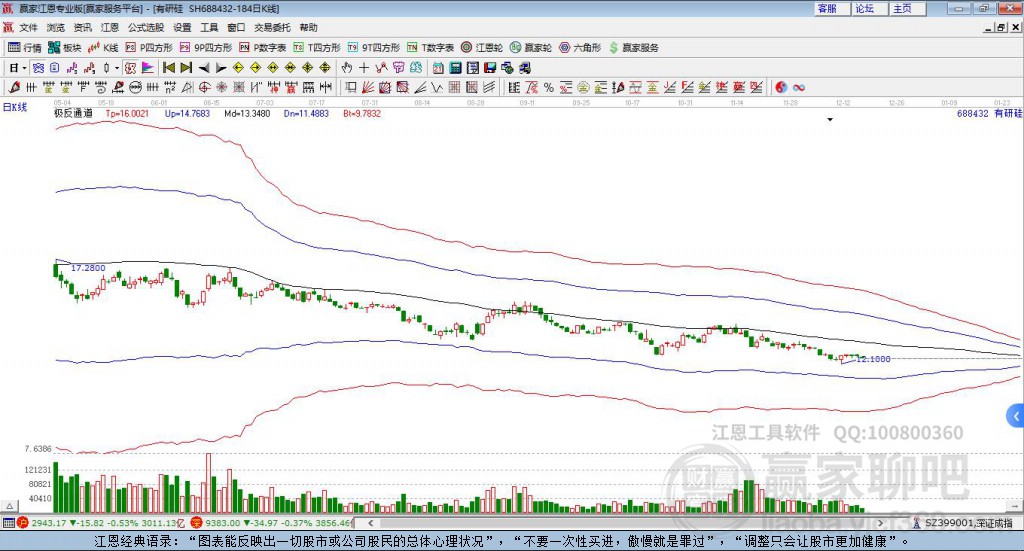Open the 工具 menu
Image resolution: width=1024 pixels, height=551 pixels.
pyautogui.click(x=209, y=27)
